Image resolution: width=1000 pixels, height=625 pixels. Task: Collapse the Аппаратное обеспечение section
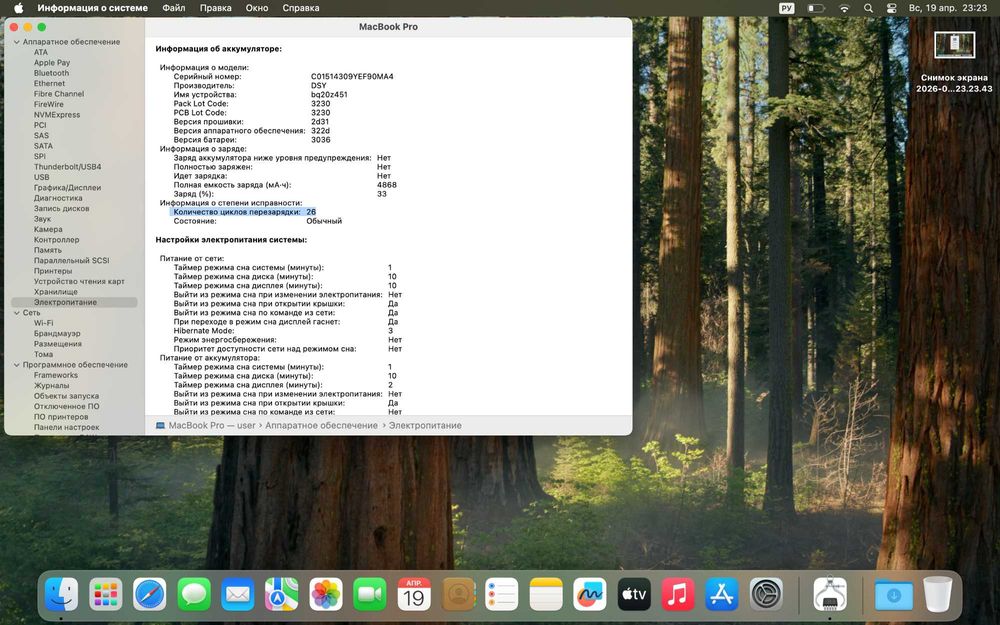point(17,42)
